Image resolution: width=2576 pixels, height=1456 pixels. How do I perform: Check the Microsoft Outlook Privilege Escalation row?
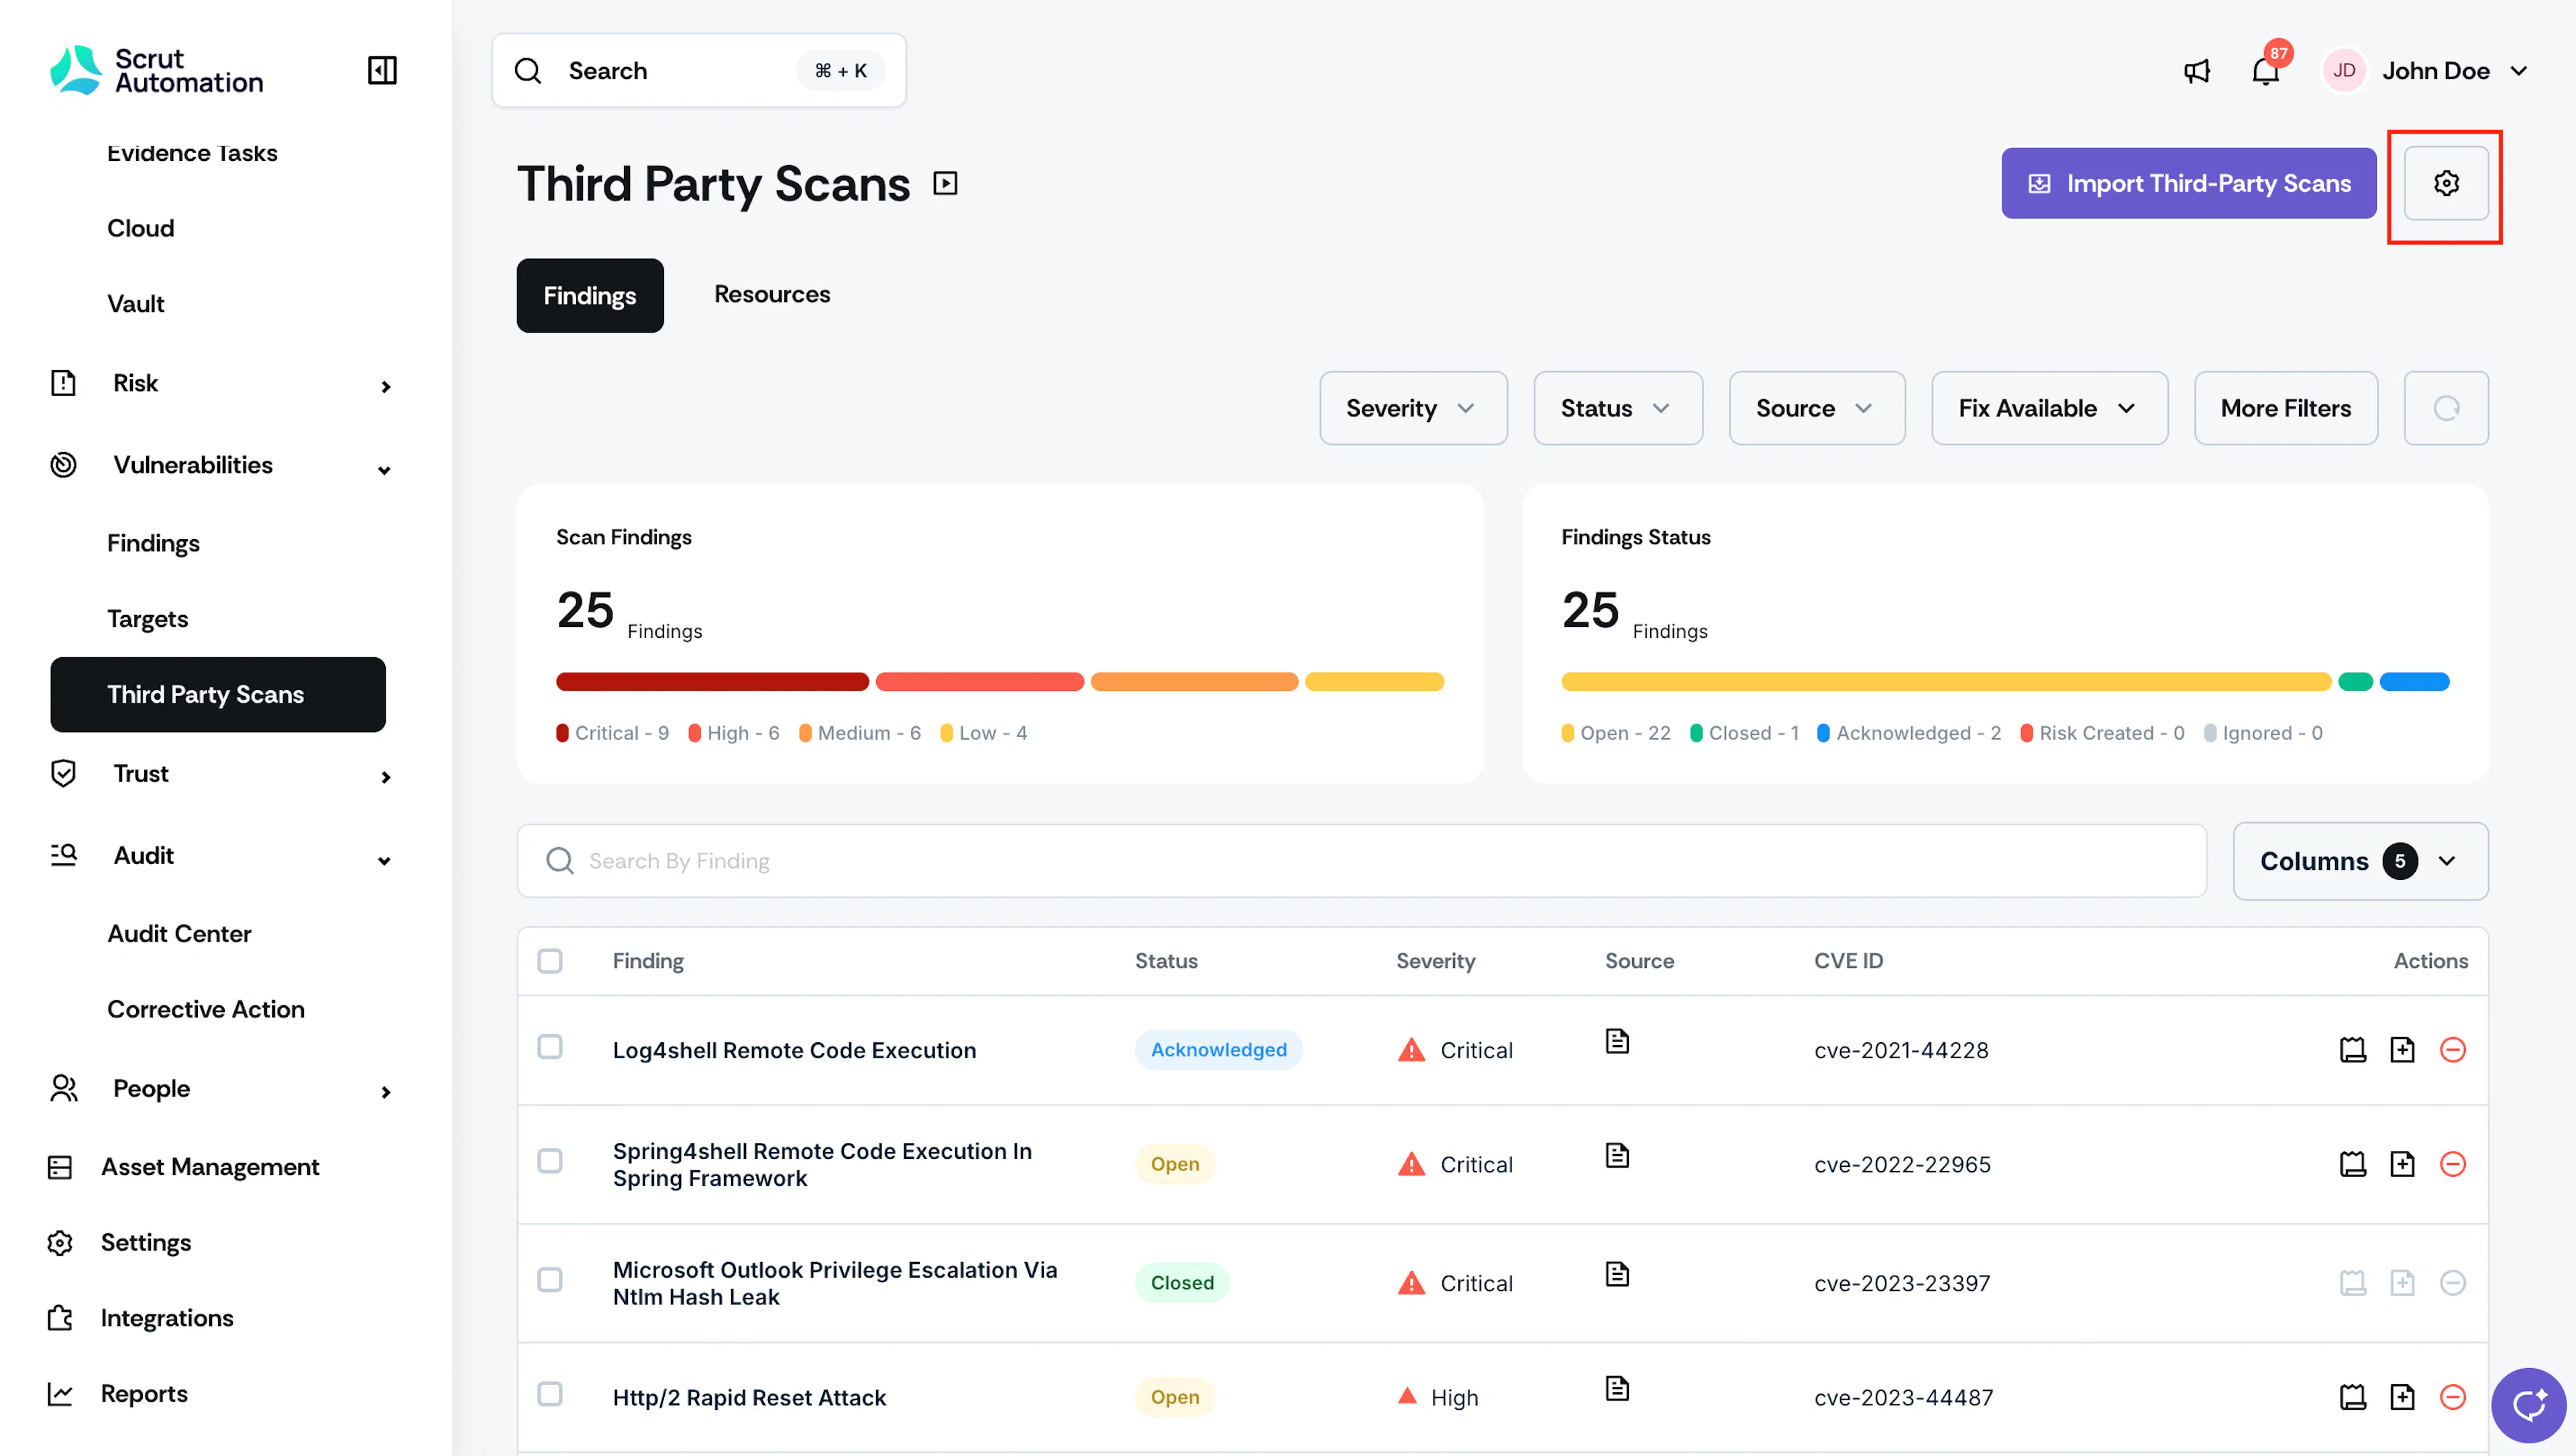coord(550,1280)
